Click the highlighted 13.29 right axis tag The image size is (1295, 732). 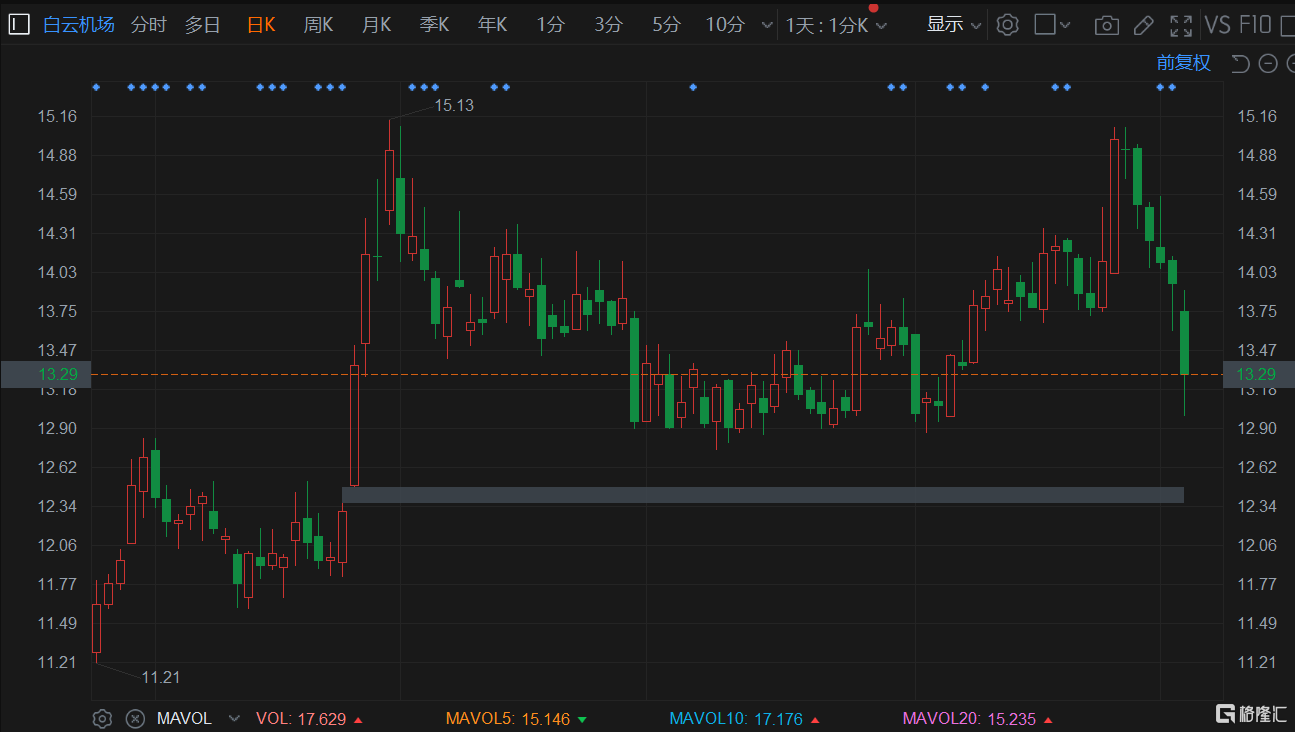[x=1258, y=374]
